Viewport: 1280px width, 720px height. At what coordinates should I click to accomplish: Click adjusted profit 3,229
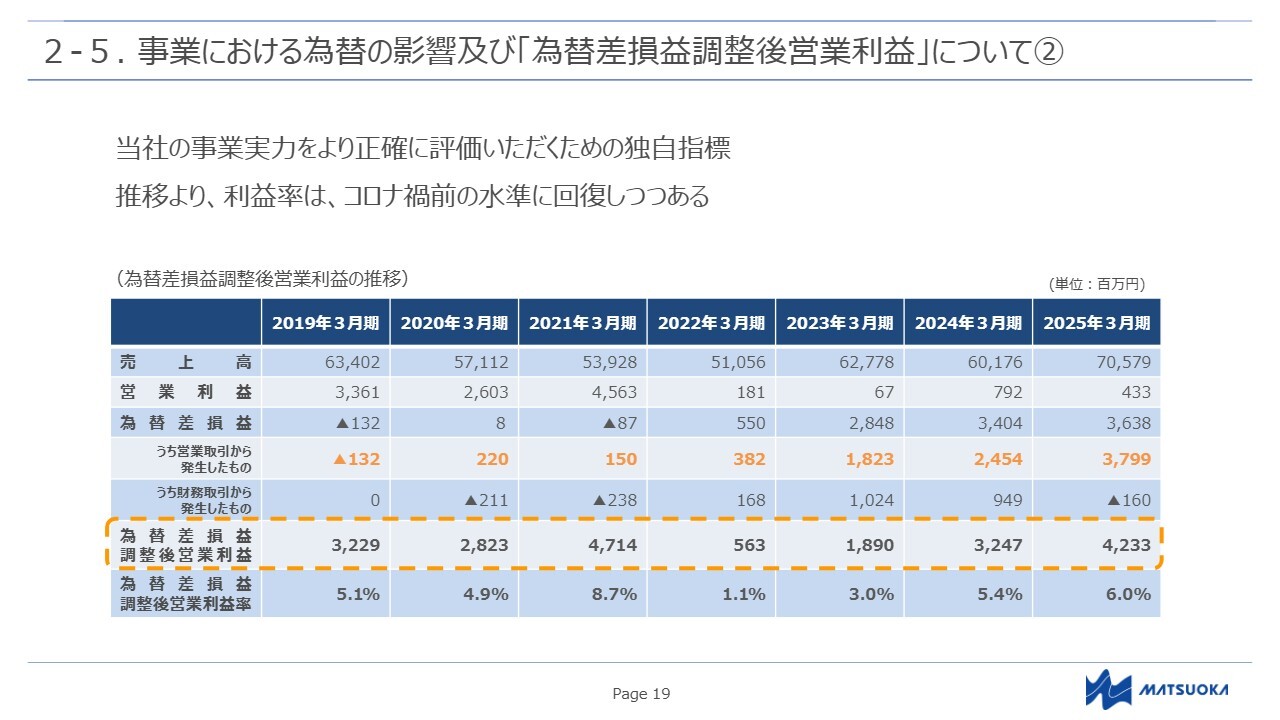(x=355, y=545)
